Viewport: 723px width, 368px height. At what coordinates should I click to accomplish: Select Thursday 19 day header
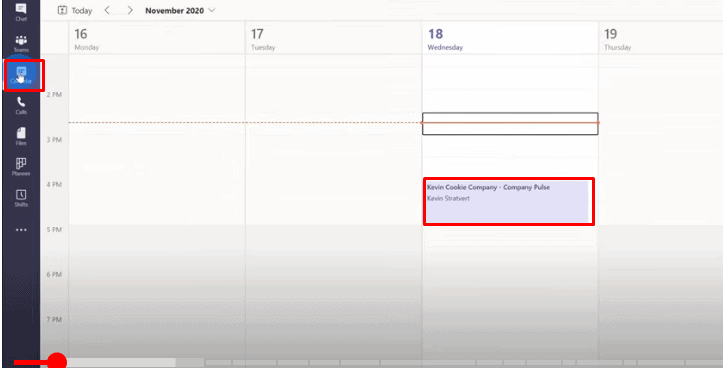click(x=661, y=39)
